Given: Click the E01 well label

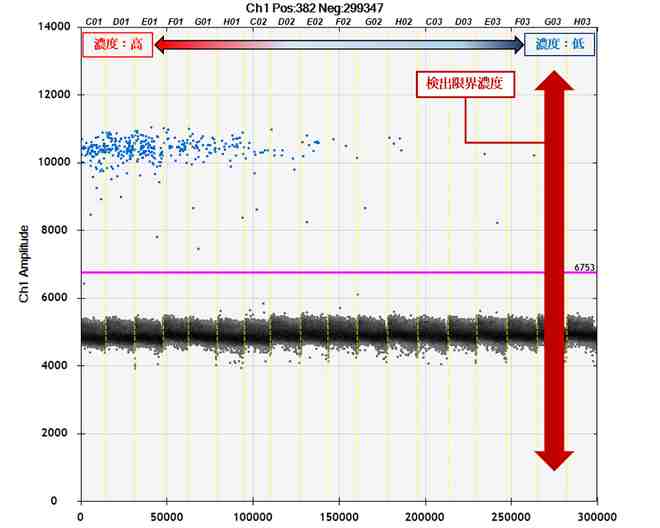Looking at the screenshot, I should 149,21.
